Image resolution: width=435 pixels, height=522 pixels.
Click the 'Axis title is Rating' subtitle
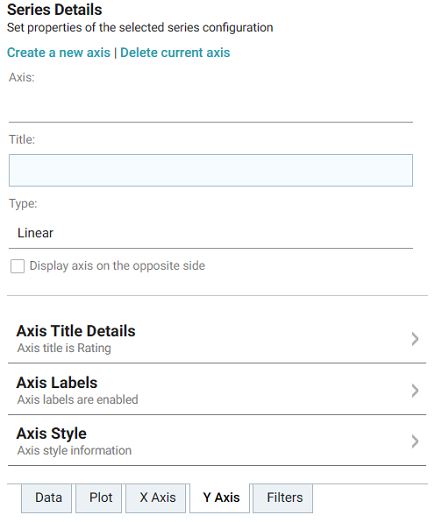[64, 348]
